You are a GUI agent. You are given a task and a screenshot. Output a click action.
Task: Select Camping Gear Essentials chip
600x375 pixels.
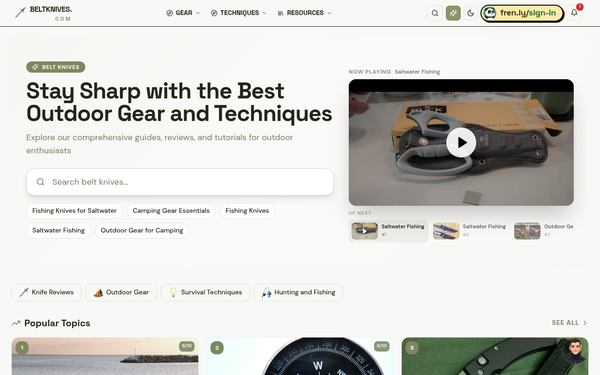coord(171,210)
